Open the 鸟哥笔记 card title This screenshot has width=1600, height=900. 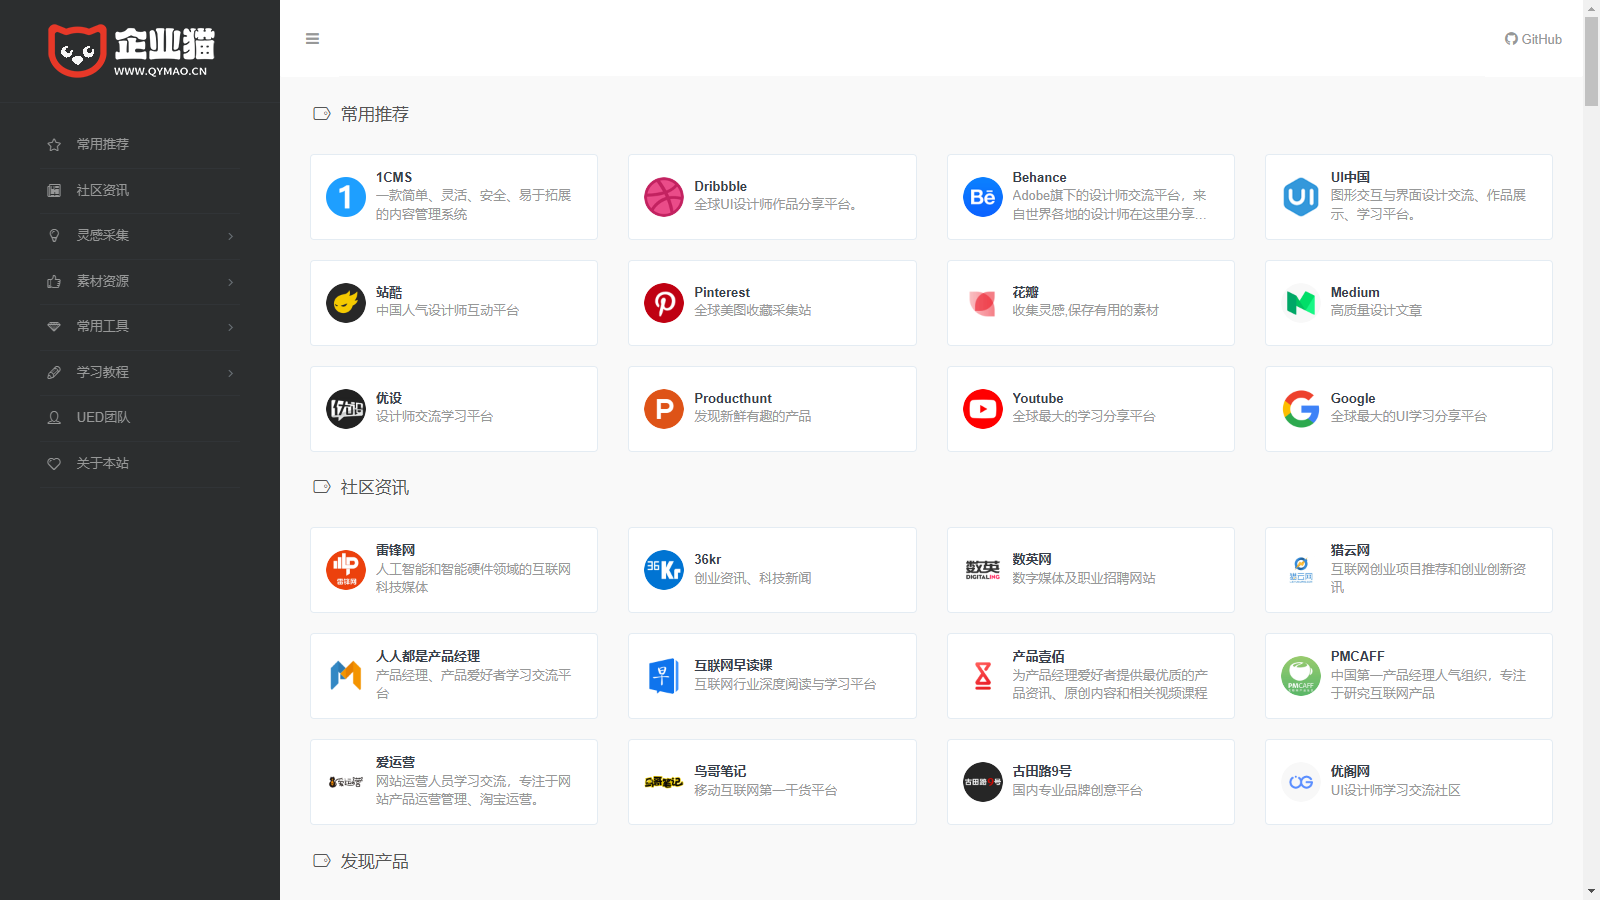pos(720,771)
